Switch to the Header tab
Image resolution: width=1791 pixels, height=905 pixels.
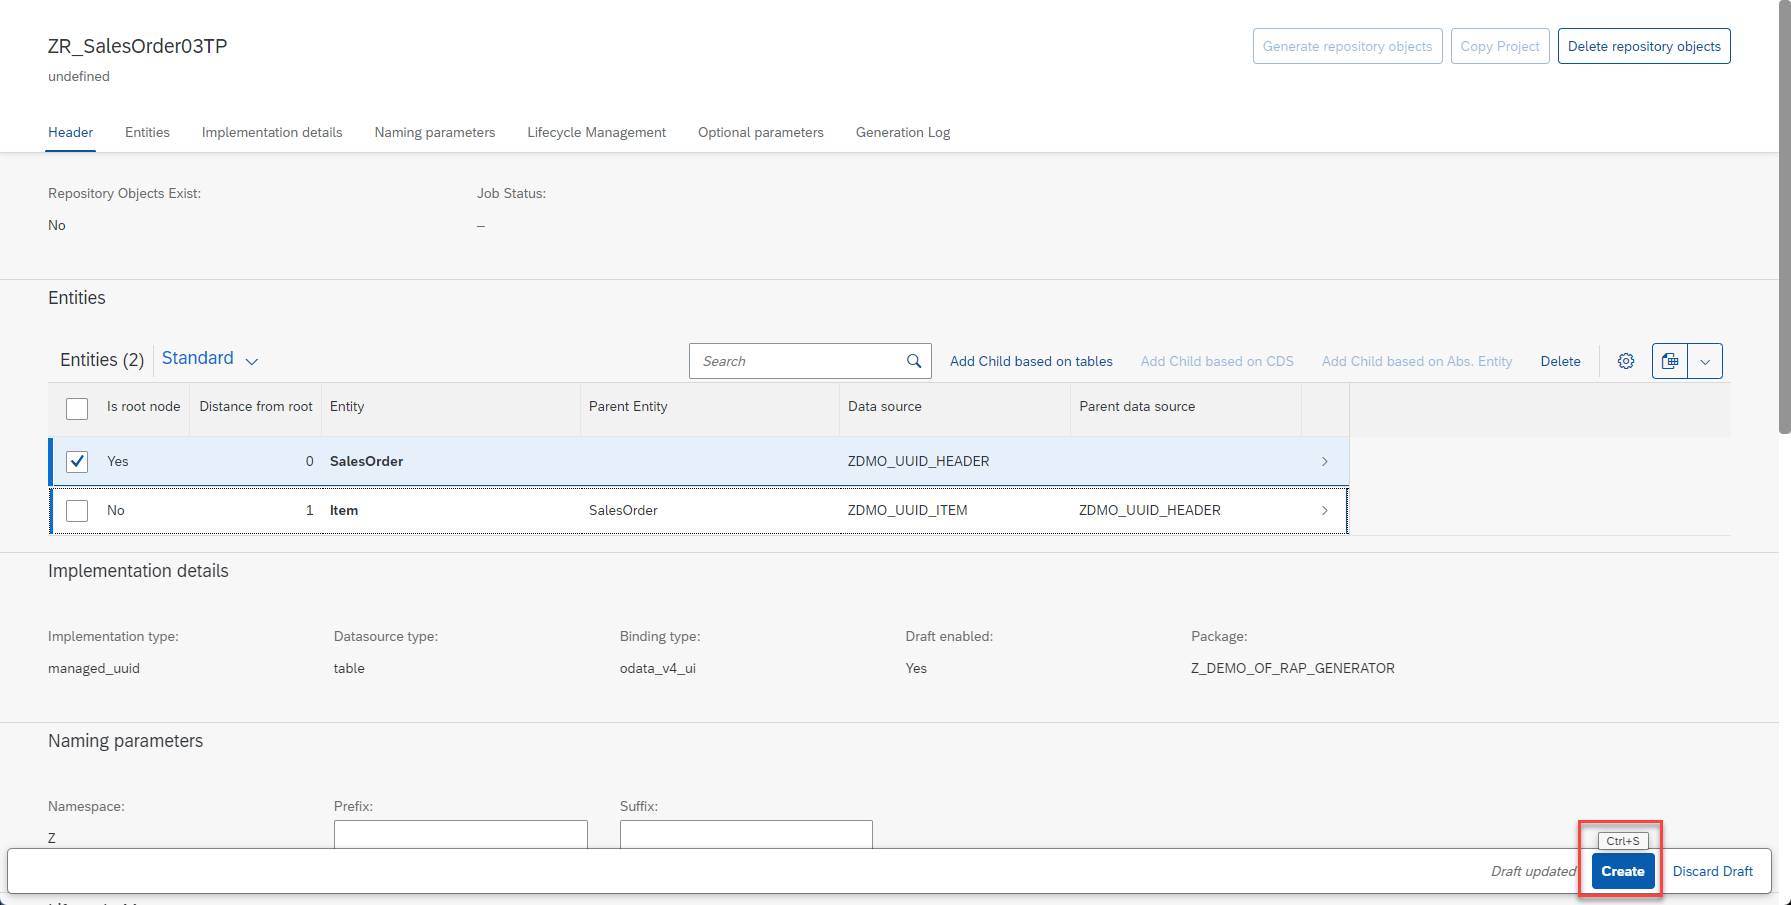[x=71, y=132]
